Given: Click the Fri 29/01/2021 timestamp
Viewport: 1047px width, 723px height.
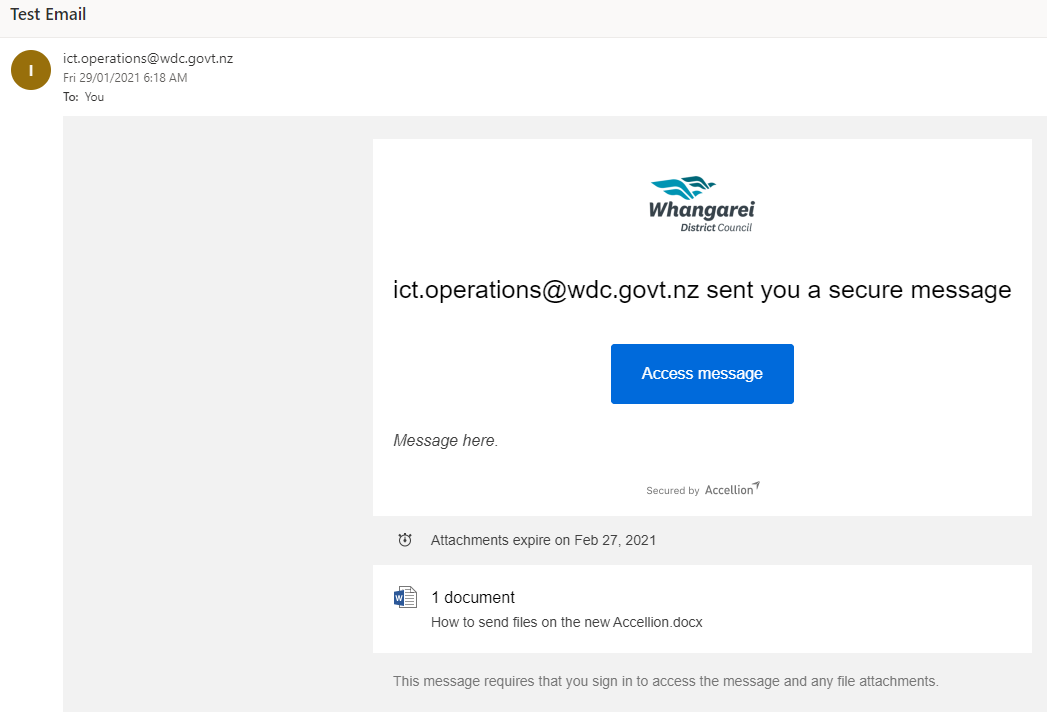Looking at the screenshot, I should 125,78.
